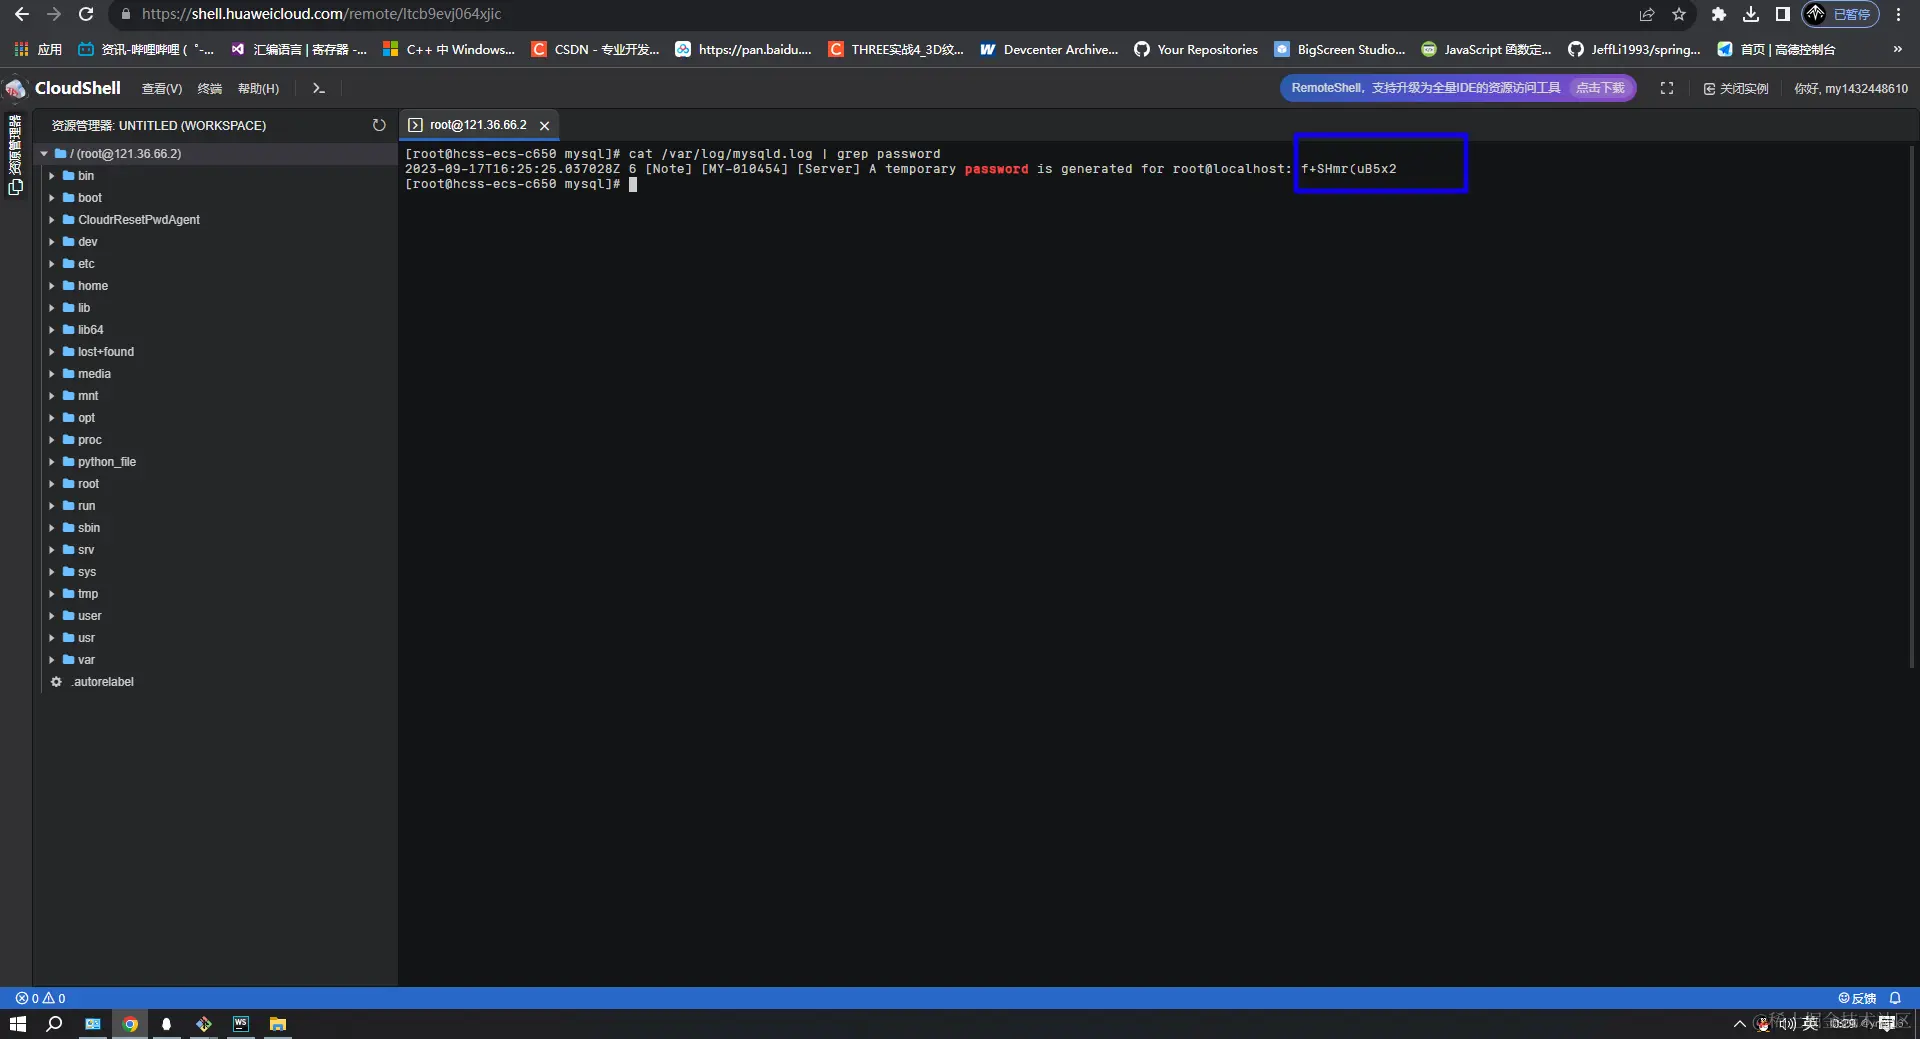Reload the browser page

click(86, 14)
